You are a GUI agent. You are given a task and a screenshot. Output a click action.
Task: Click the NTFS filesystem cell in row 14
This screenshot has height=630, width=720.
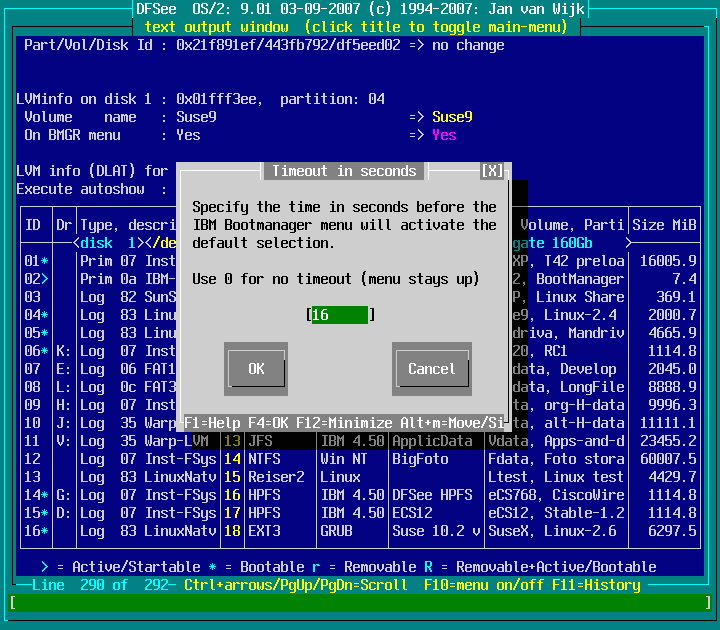click(x=264, y=459)
